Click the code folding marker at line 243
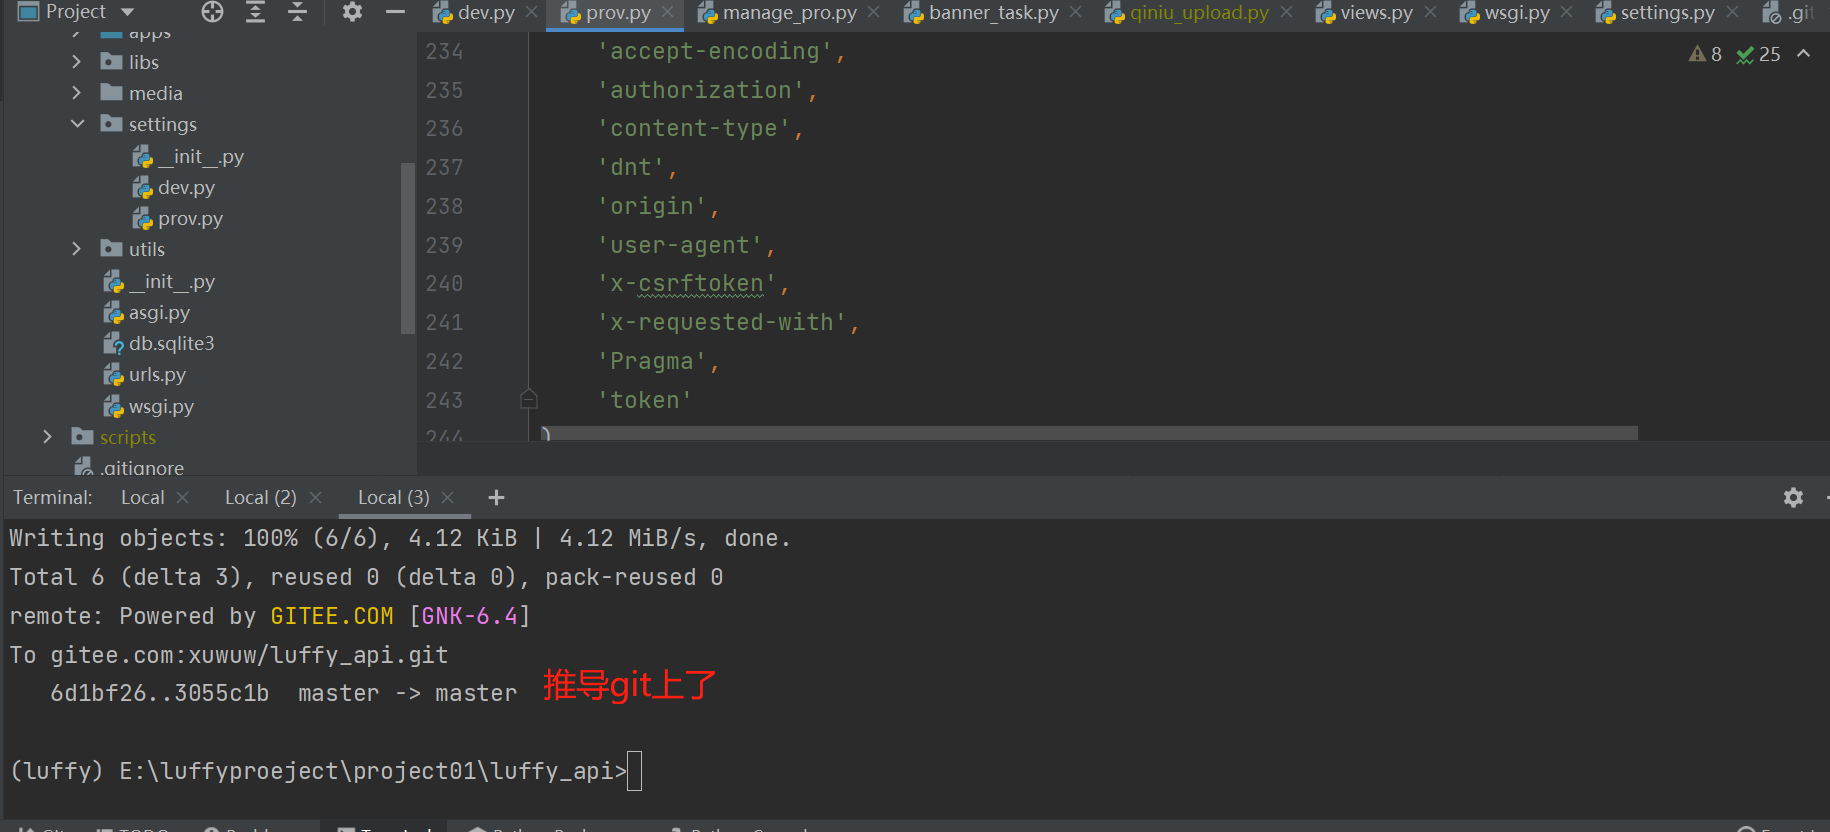The width and height of the screenshot is (1830, 832). pos(529,399)
